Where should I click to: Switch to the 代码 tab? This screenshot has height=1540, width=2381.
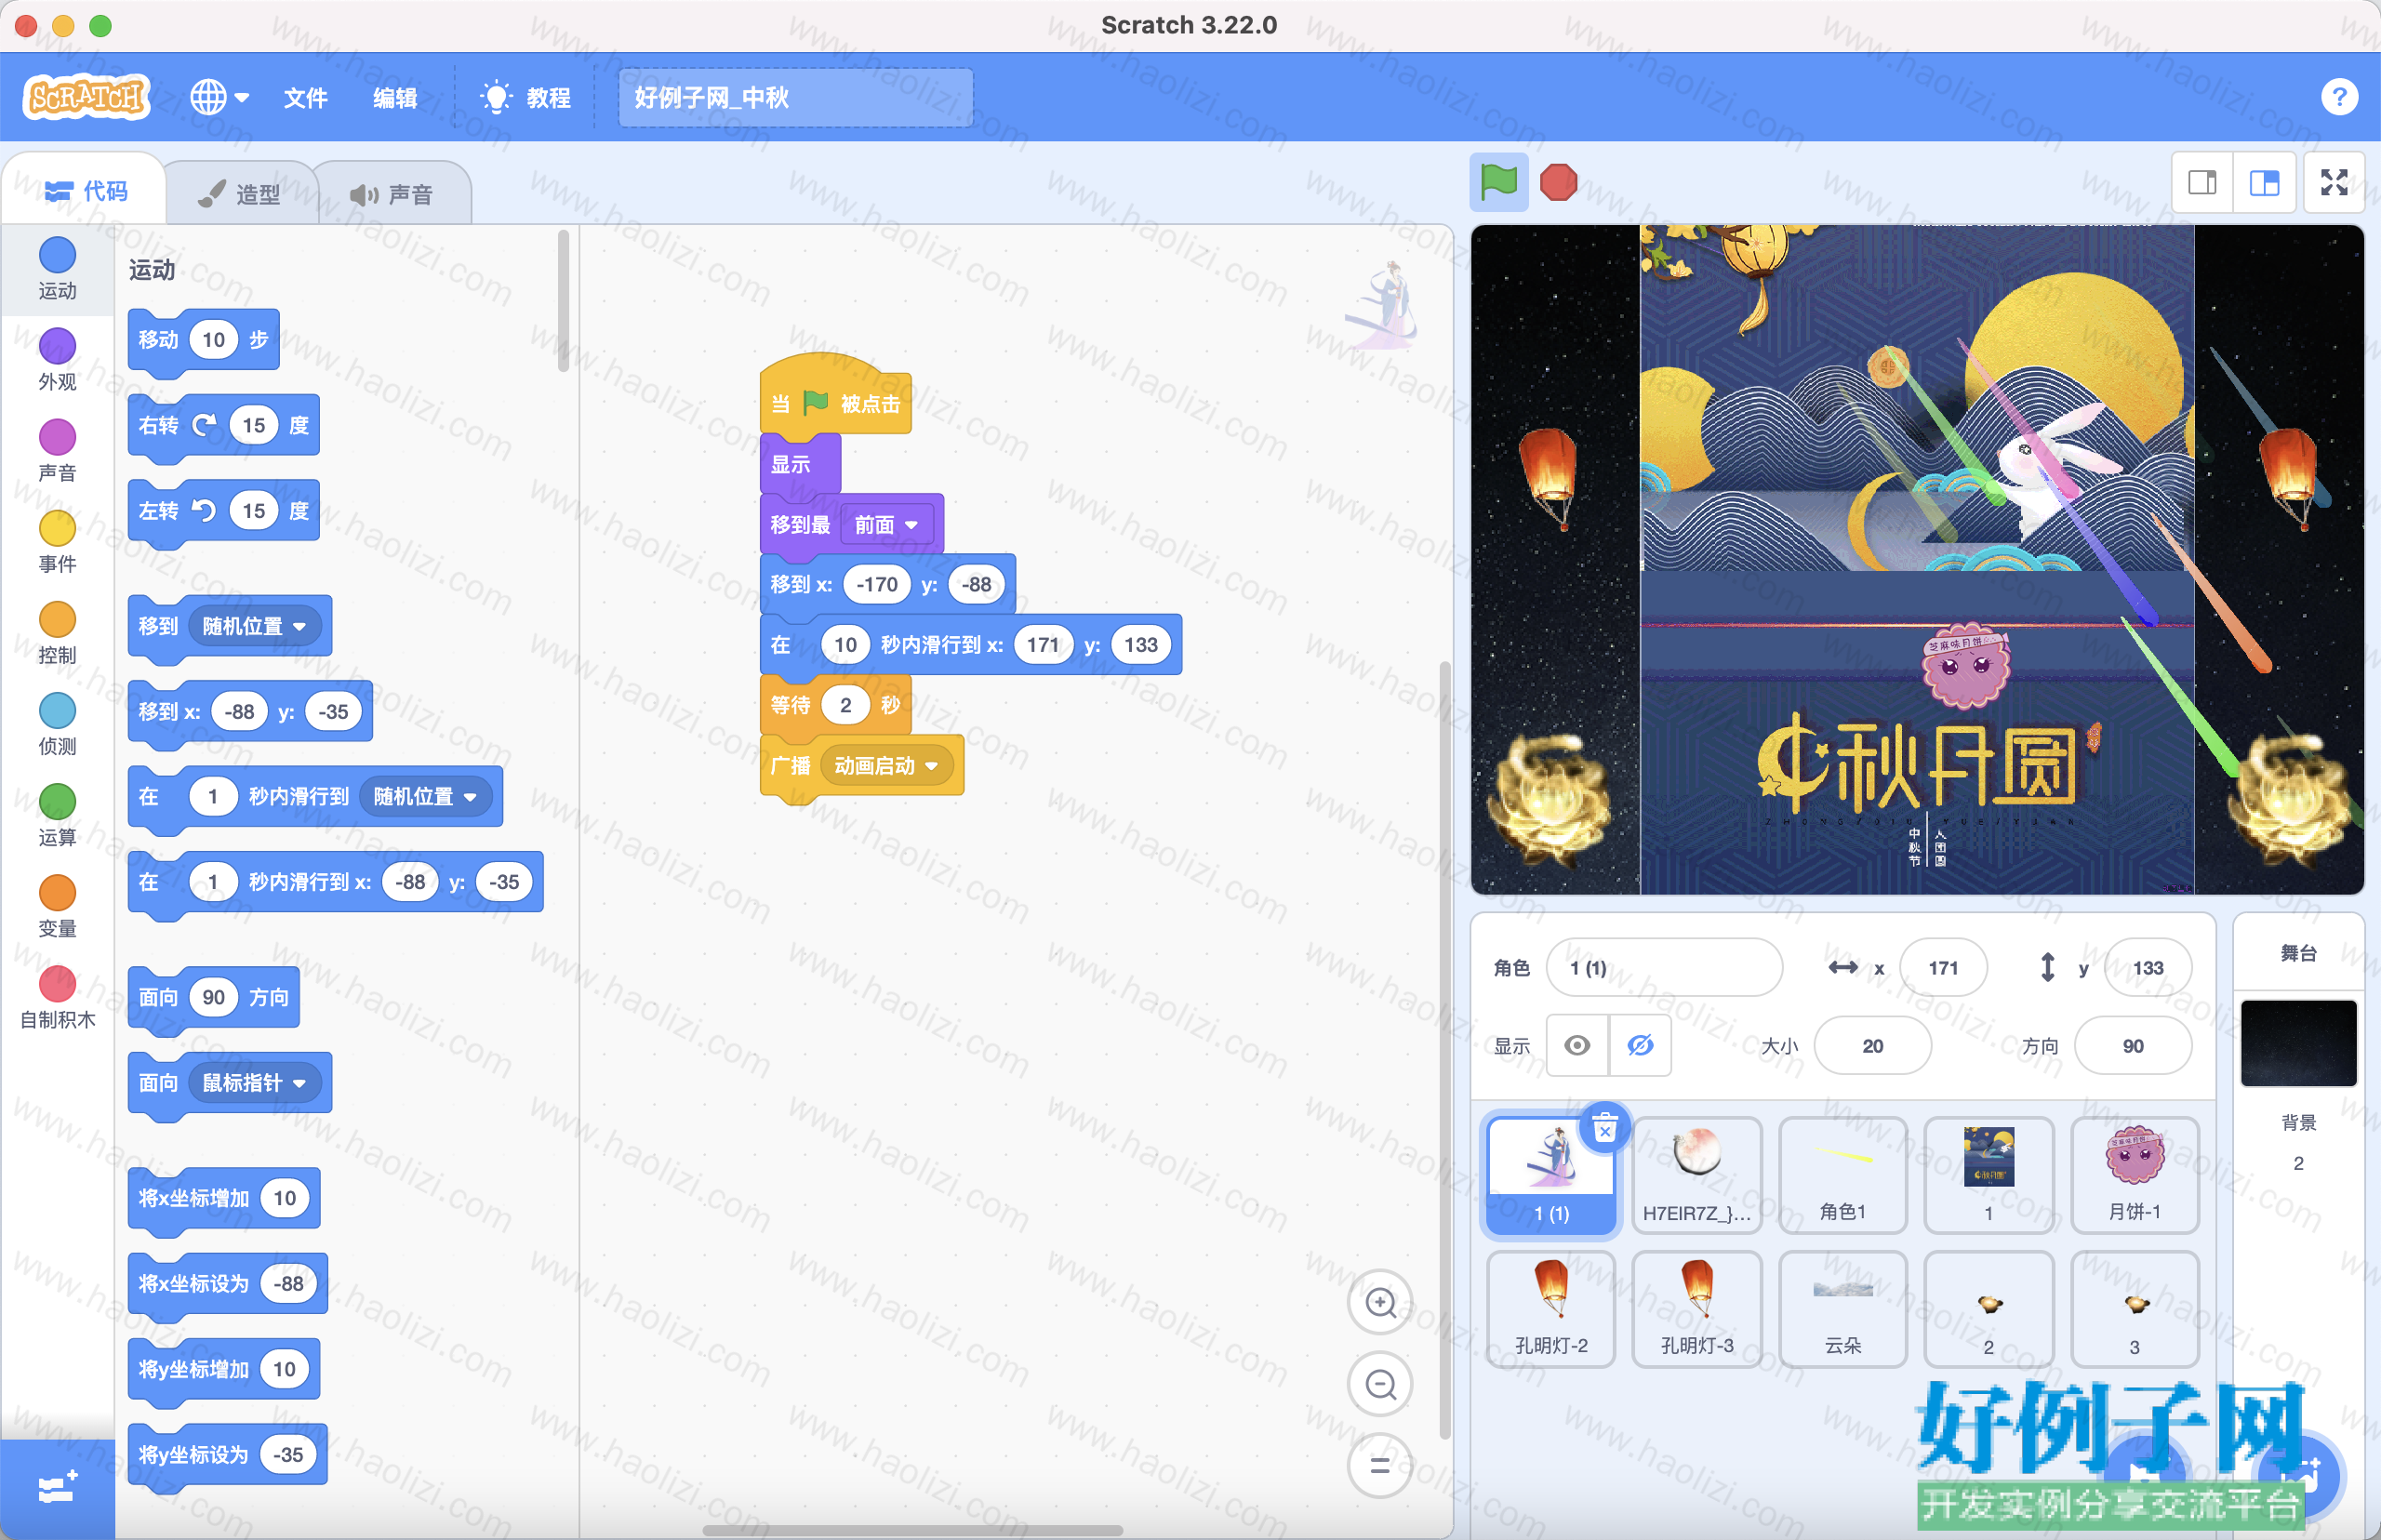coord(86,190)
